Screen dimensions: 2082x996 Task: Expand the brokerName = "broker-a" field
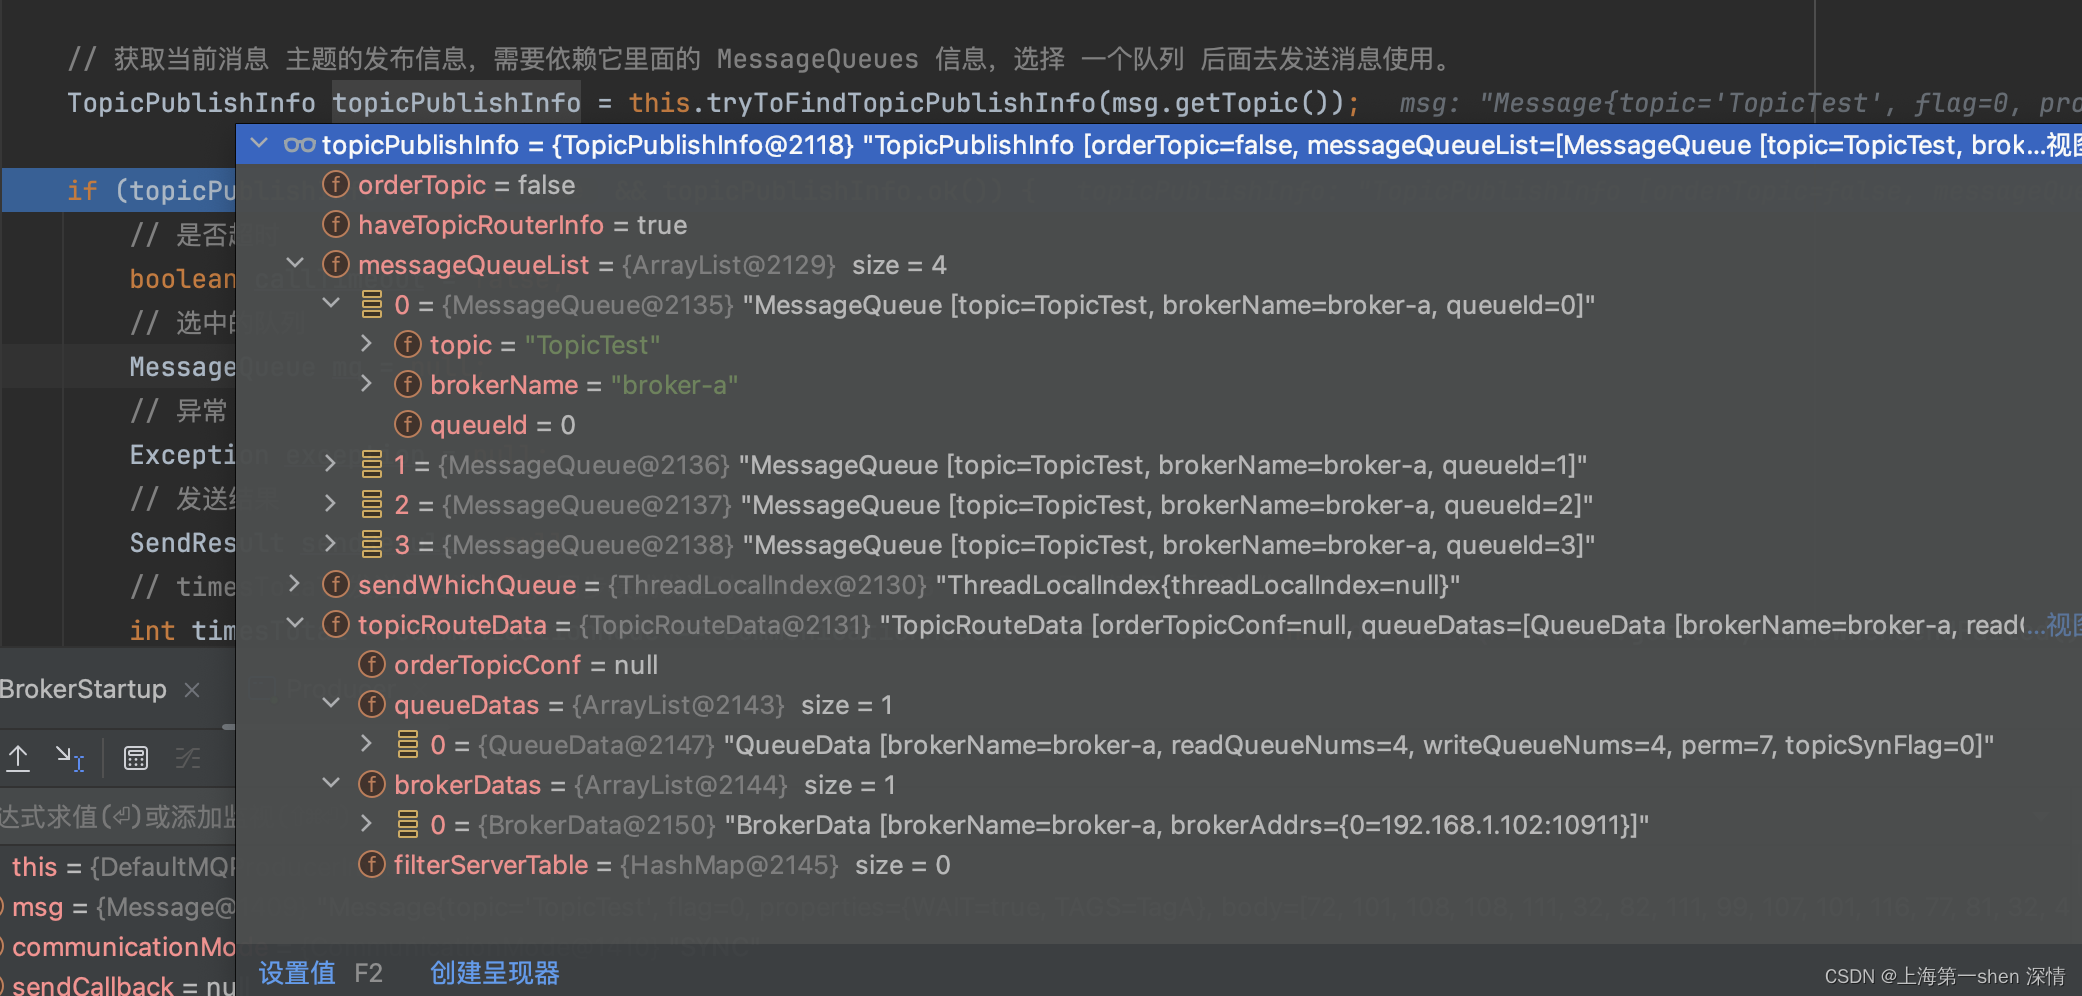pos(366,384)
